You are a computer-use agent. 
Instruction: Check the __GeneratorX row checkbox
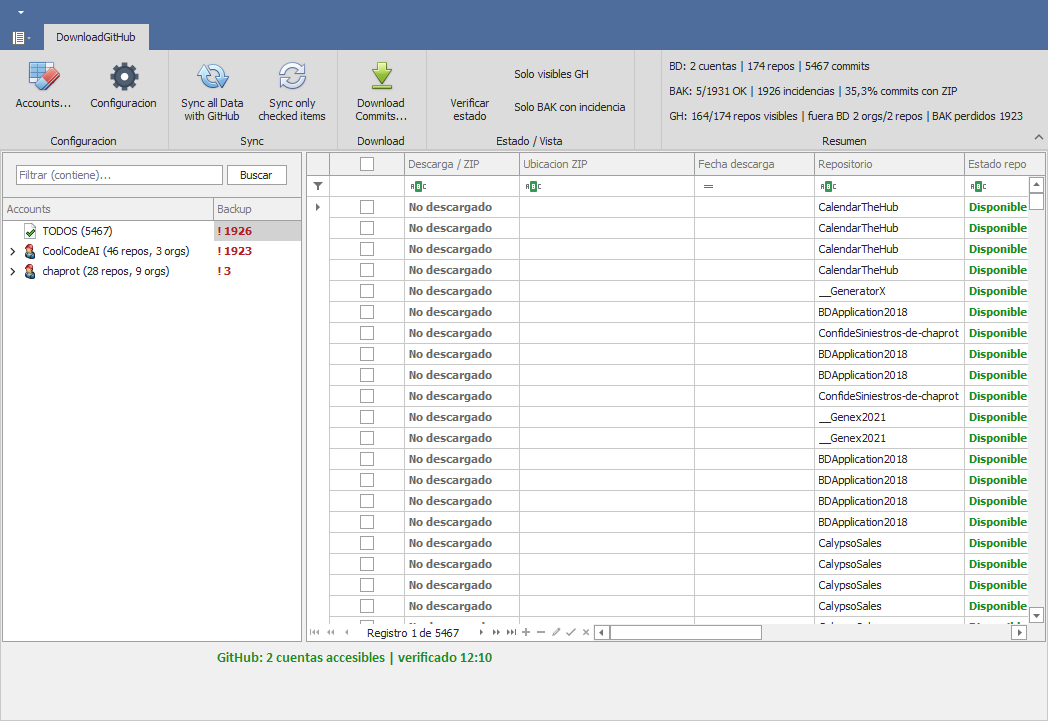pos(367,291)
